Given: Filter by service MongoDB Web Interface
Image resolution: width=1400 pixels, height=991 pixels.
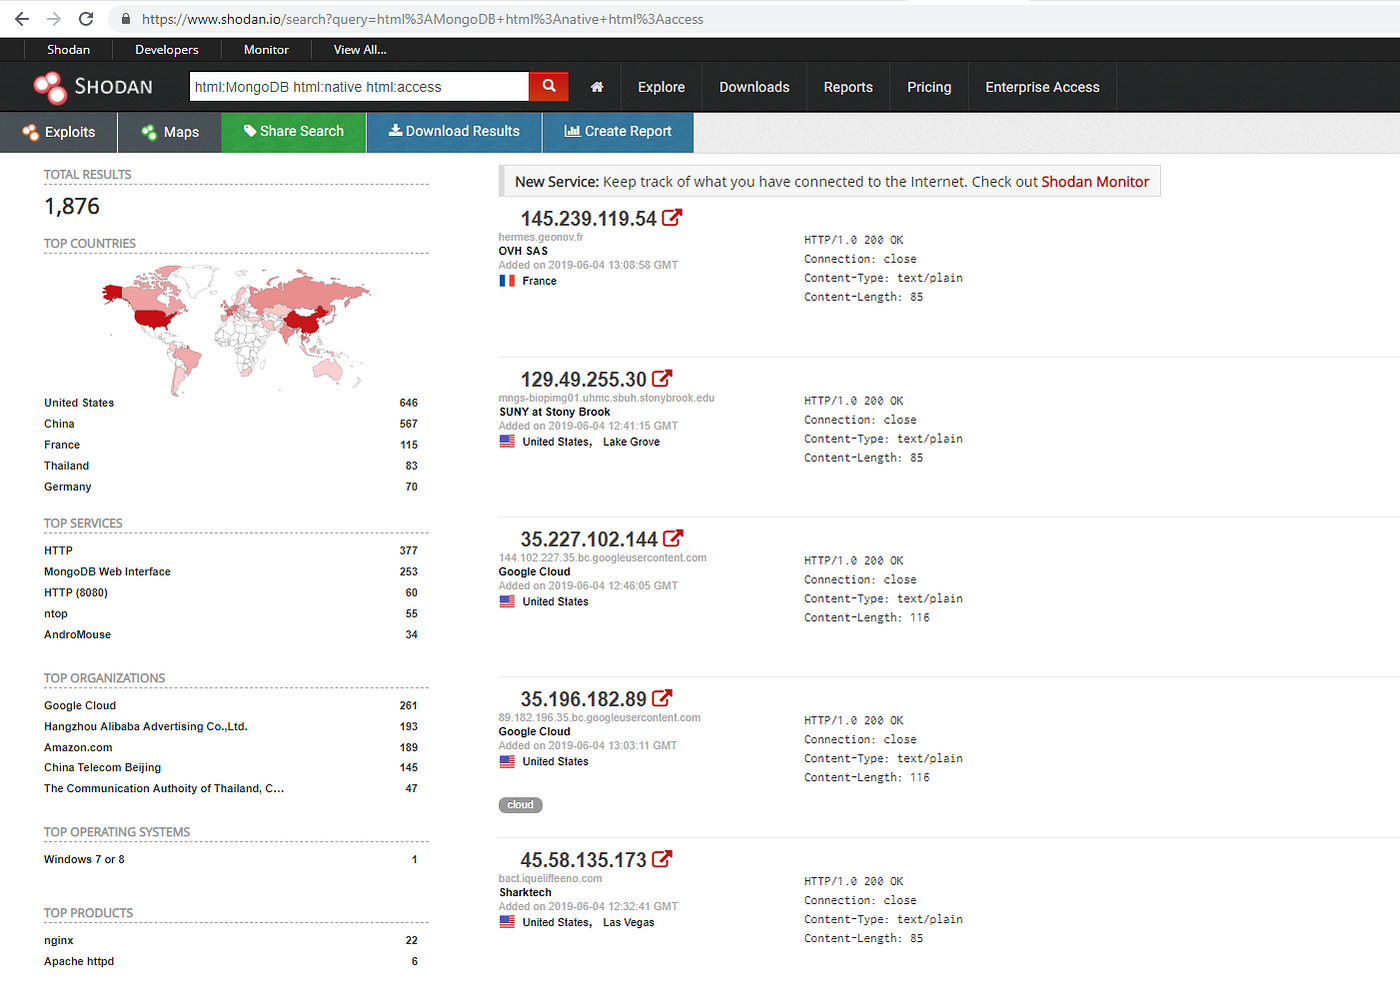Looking at the screenshot, I should tap(107, 572).
